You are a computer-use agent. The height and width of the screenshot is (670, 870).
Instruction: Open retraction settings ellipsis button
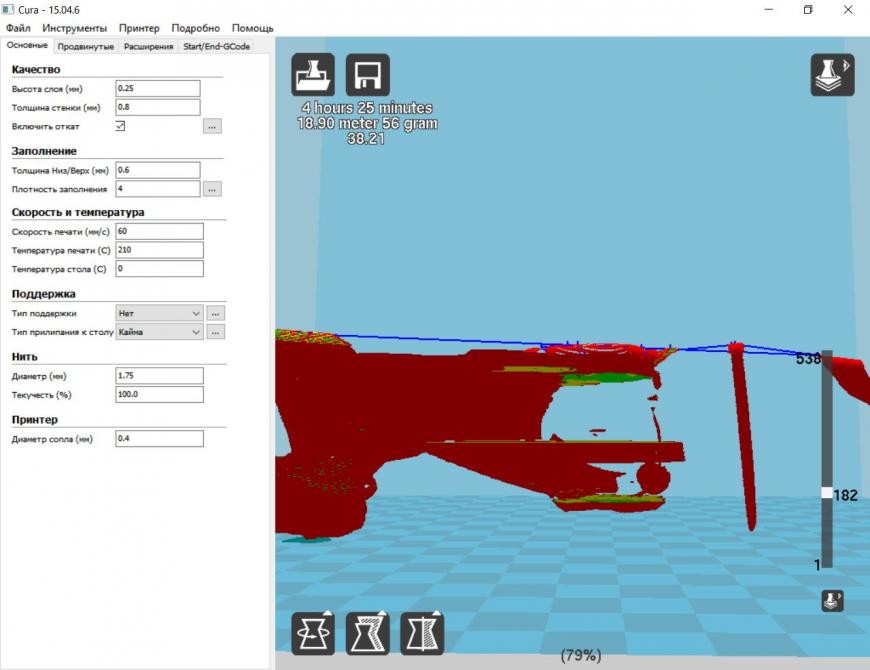tap(212, 126)
